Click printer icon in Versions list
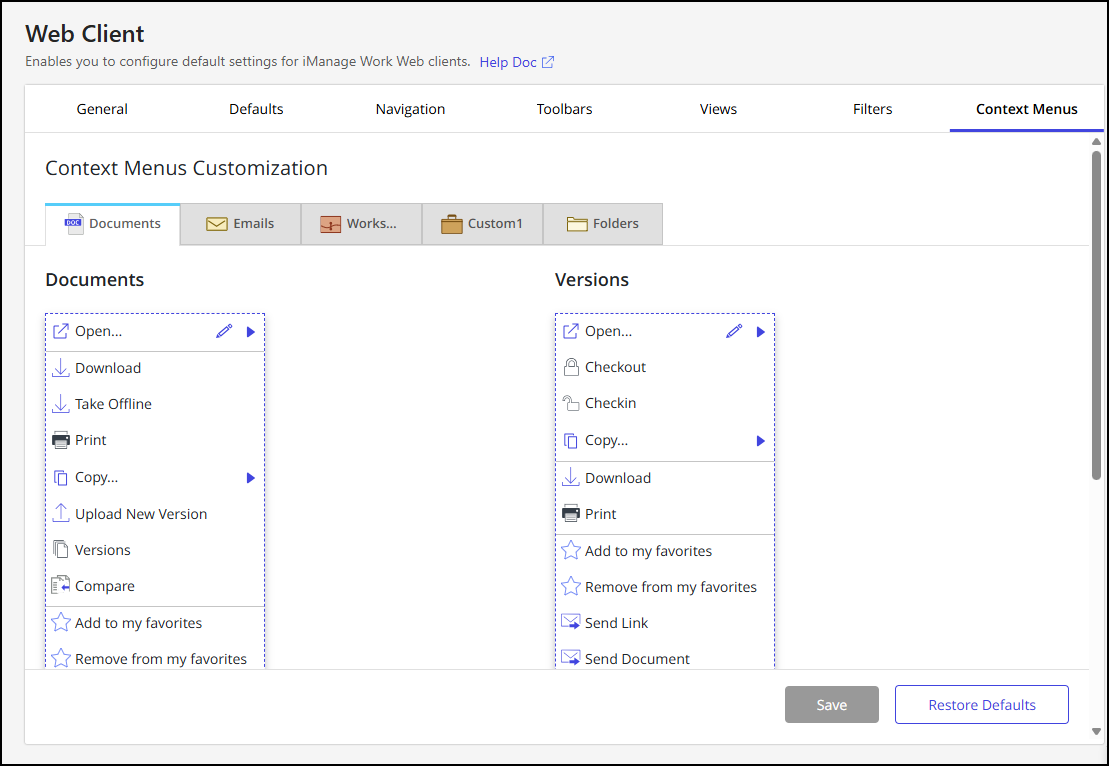This screenshot has height=766, width=1109. tap(571, 513)
